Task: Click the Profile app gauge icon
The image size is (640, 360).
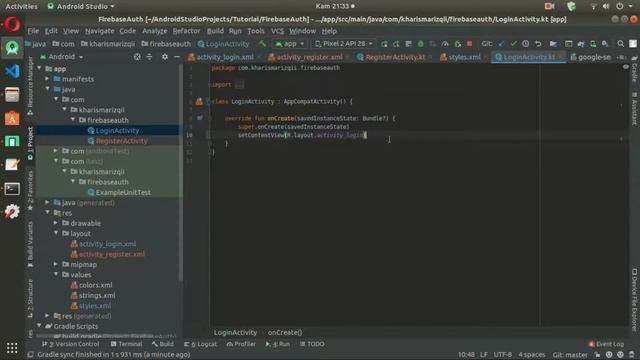Action: (445, 44)
